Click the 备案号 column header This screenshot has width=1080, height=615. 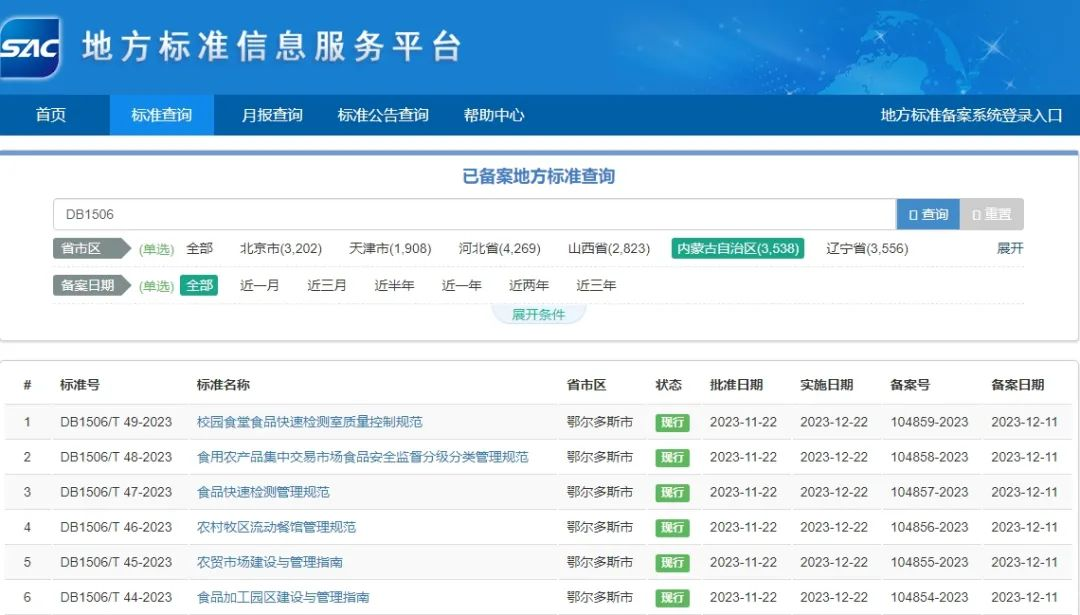(x=910, y=384)
